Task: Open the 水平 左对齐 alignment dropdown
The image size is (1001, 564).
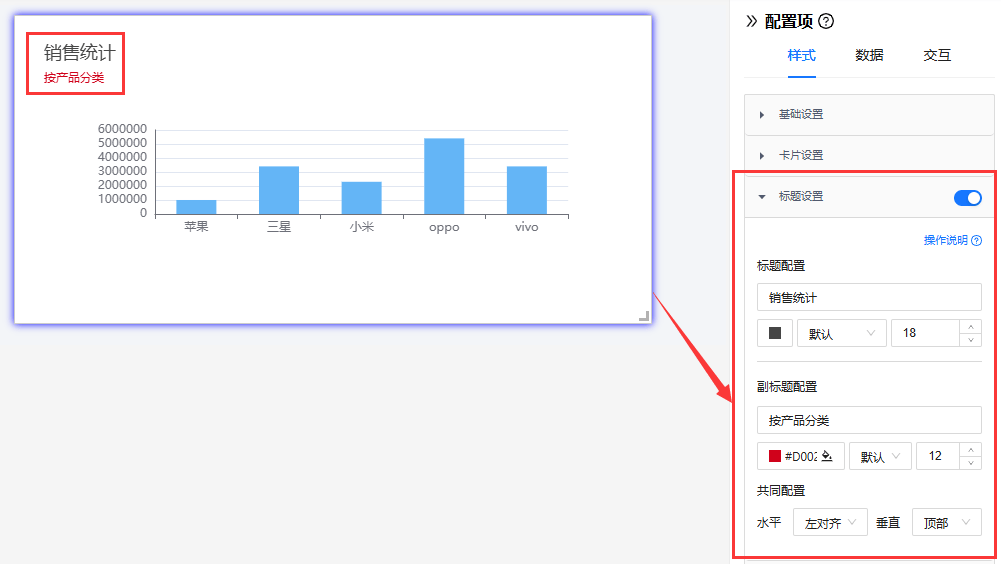Action: [830, 522]
